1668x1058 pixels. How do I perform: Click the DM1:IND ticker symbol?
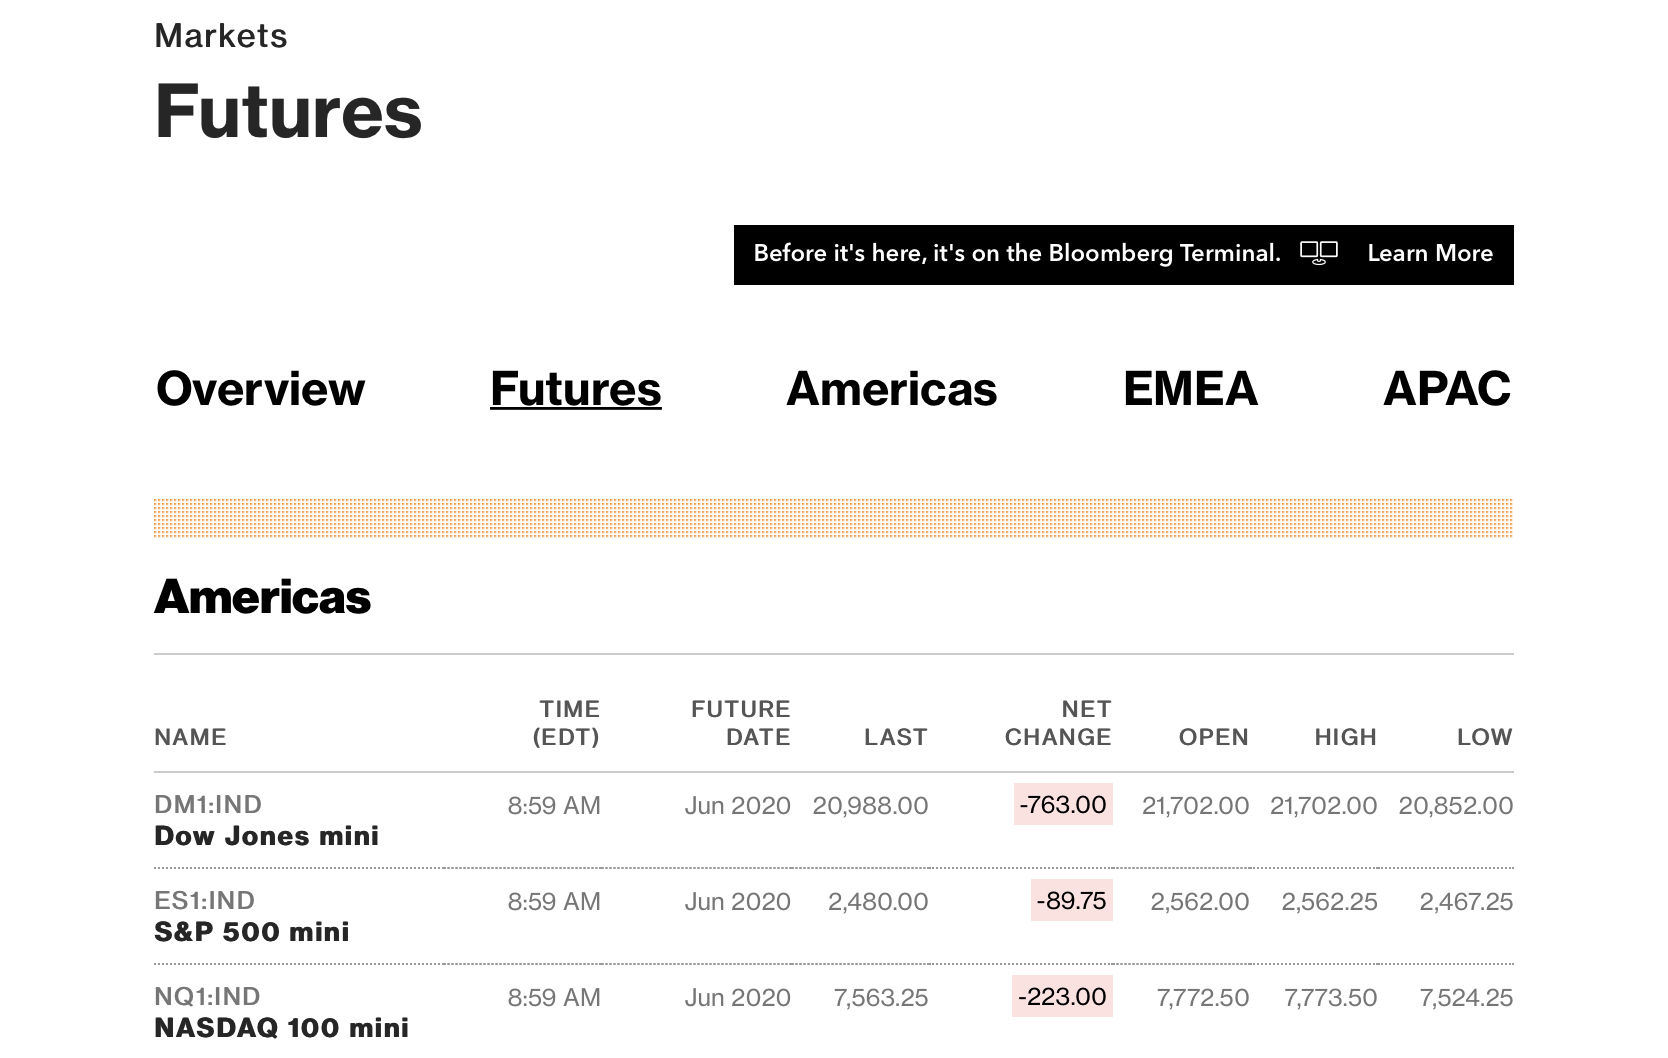click(x=208, y=804)
